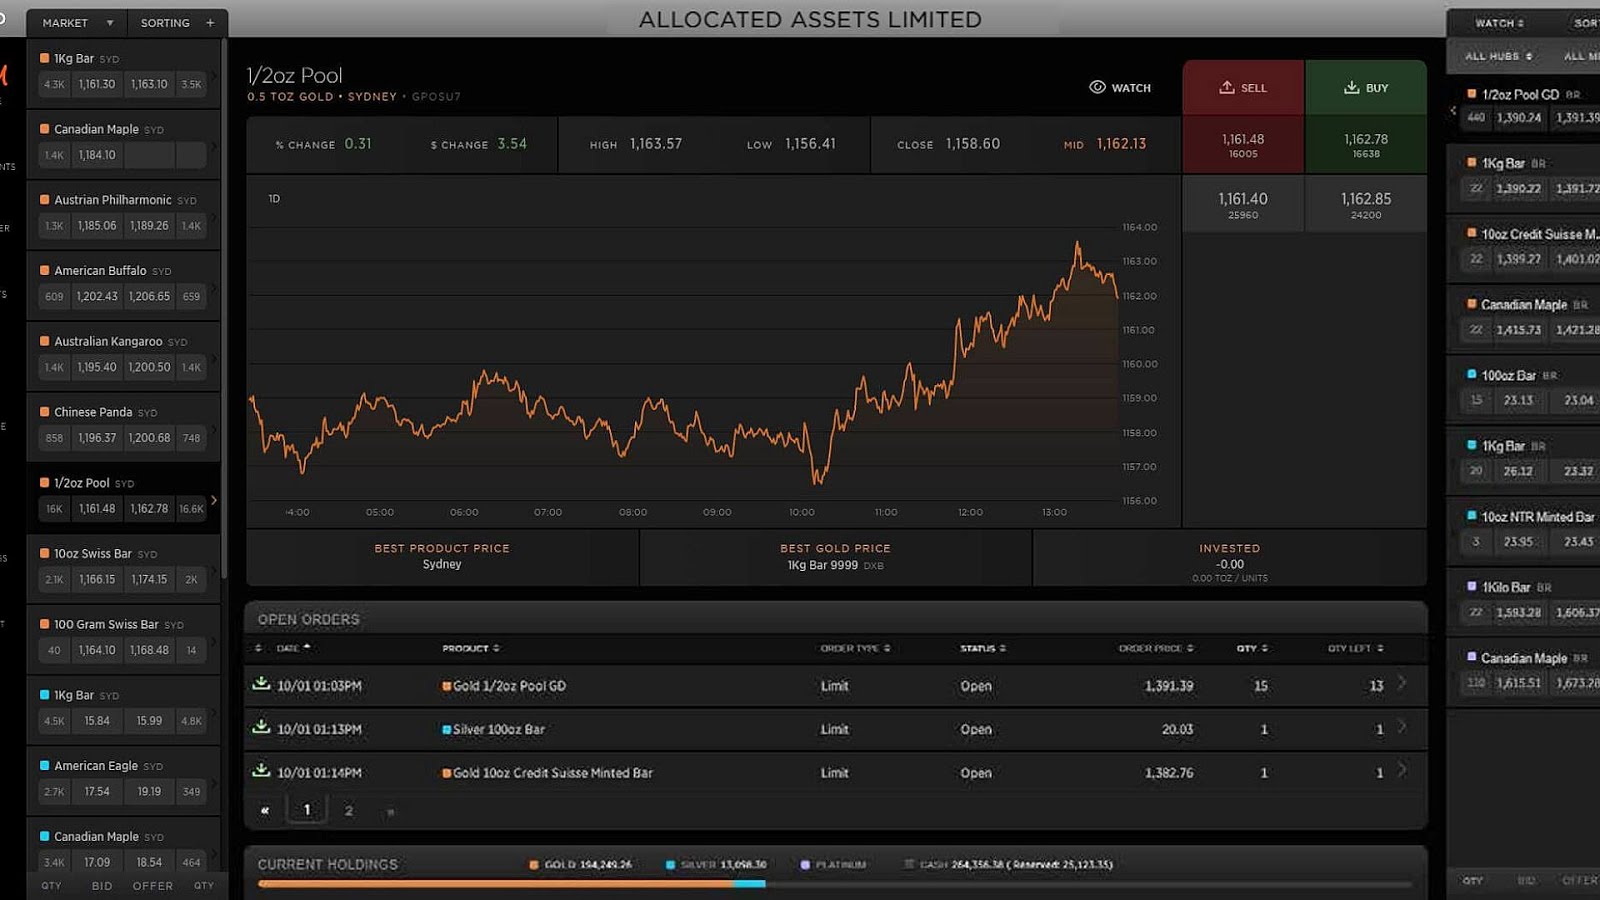Click the PLATINUM icon in Current Holdings bar
The image size is (1600, 900).
click(804, 863)
